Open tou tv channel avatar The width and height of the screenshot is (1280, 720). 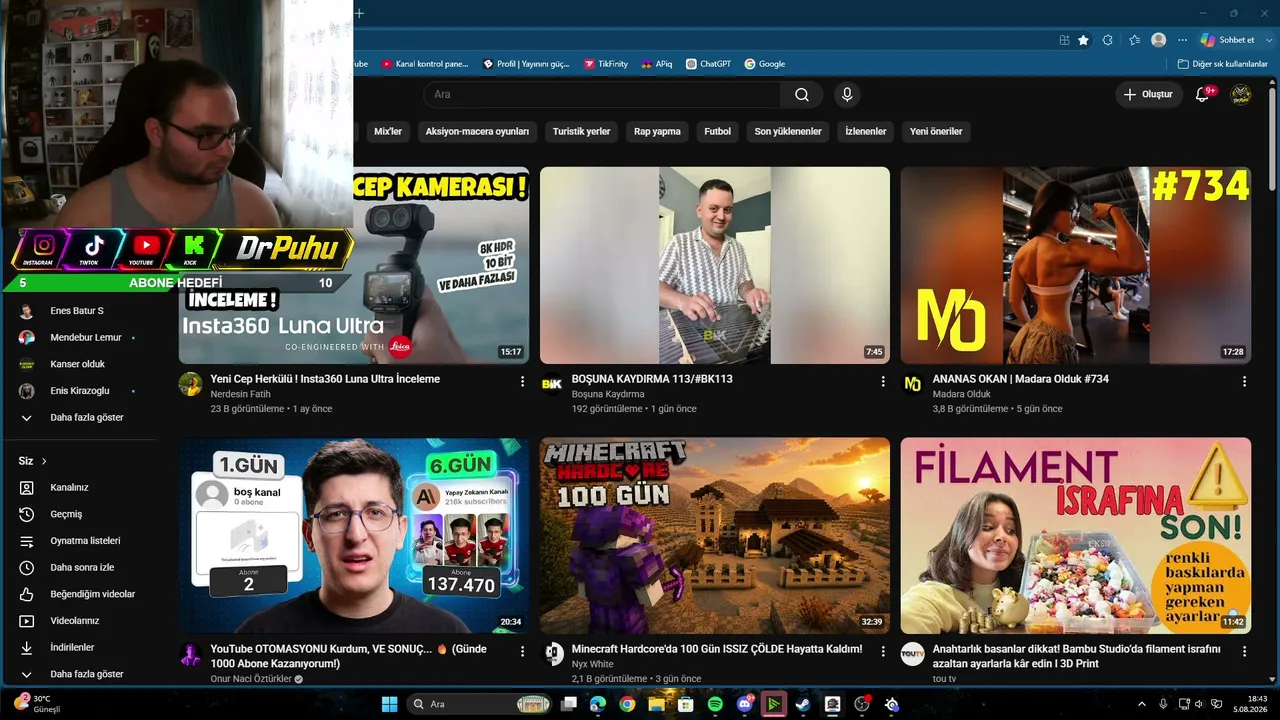click(x=912, y=654)
